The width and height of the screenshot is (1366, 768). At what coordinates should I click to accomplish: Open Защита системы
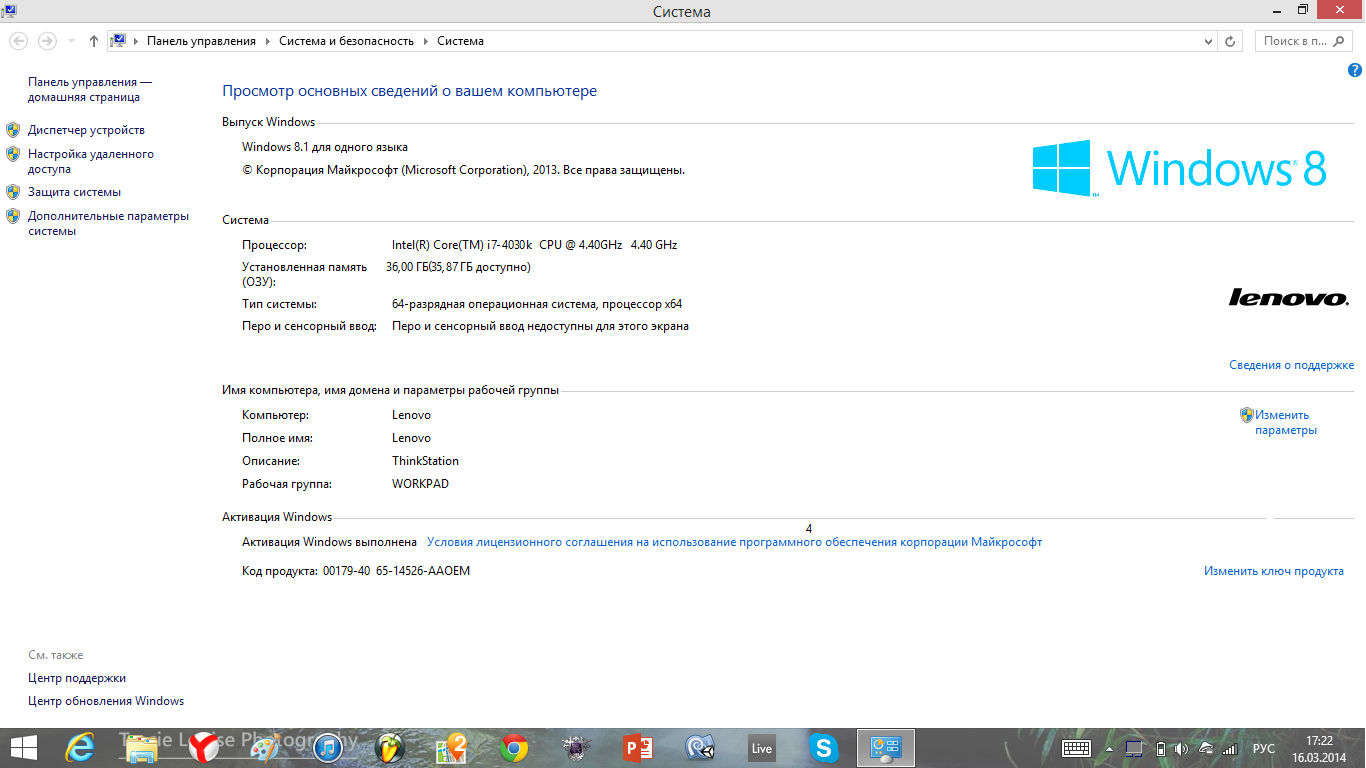coord(74,192)
